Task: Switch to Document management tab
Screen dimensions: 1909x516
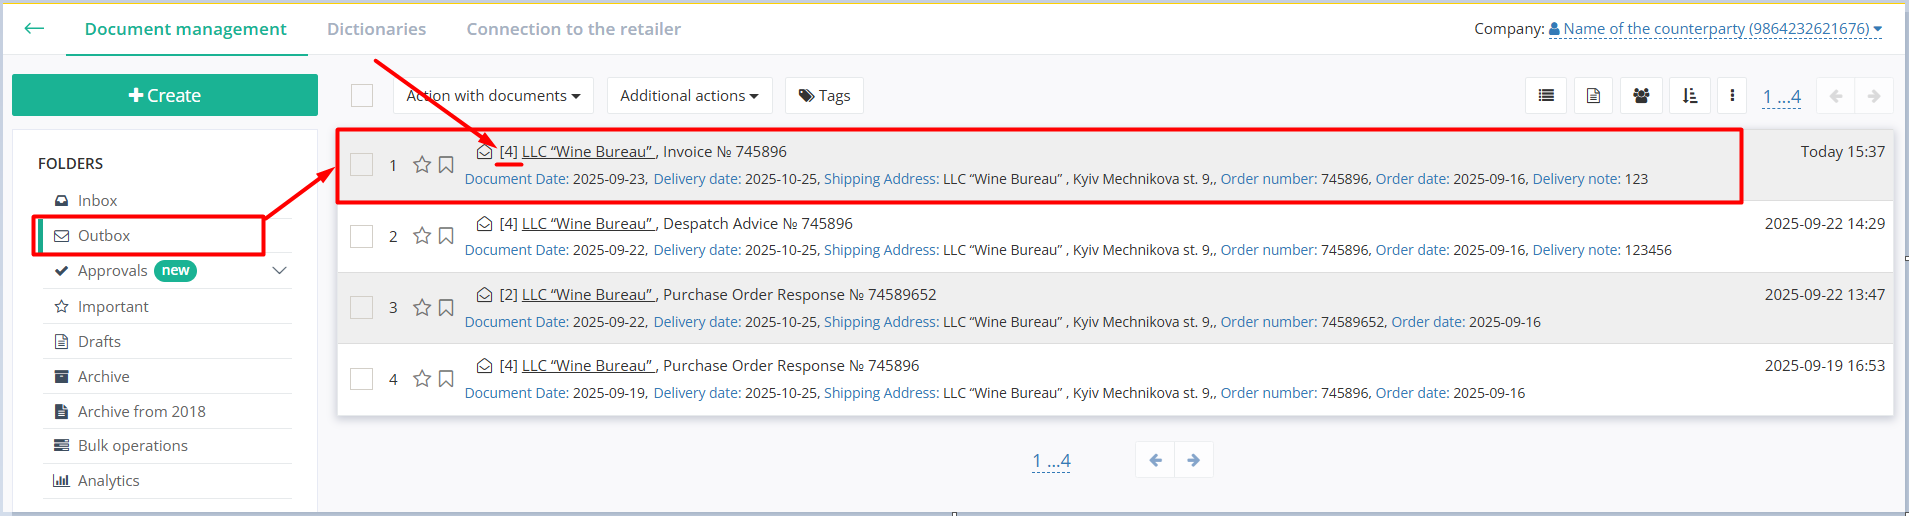Action: [186, 29]
